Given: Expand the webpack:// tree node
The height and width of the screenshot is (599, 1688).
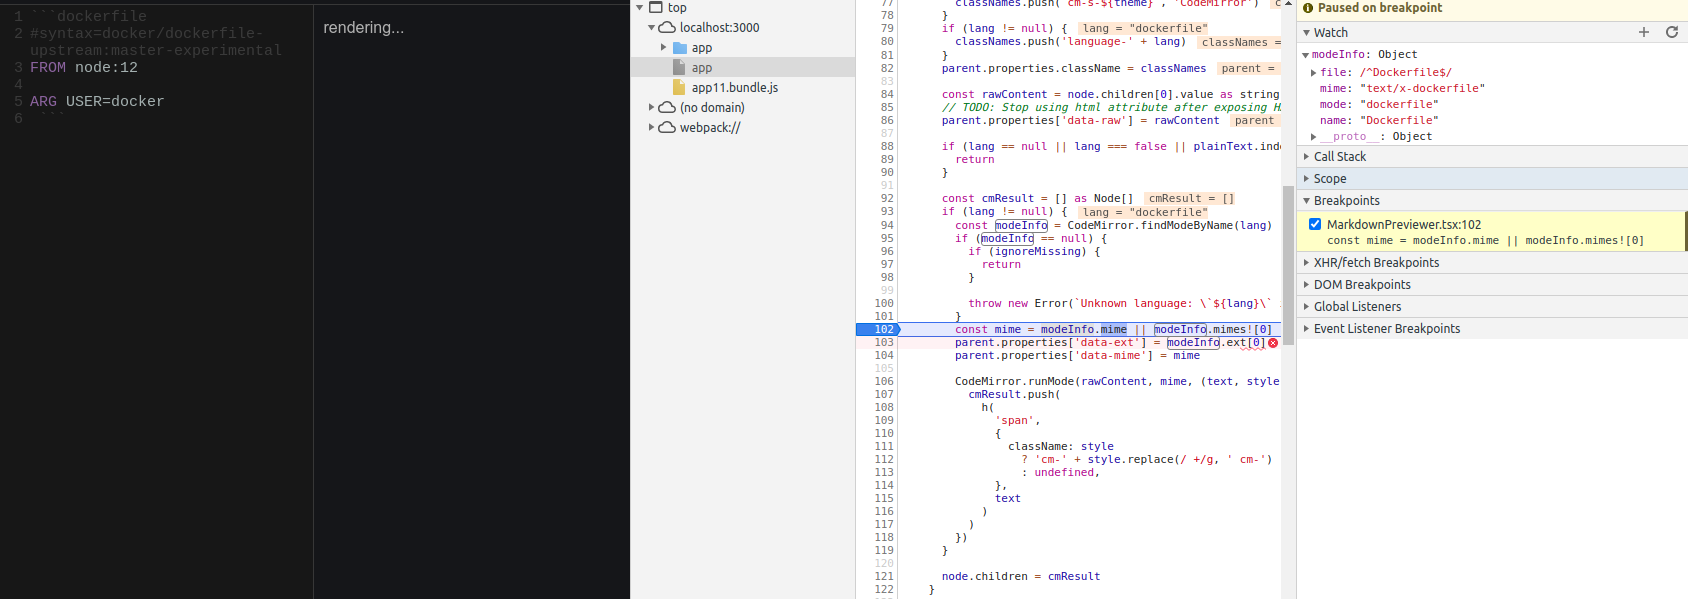Looking at the screenshot, I should pyautogui.click(x=652, y=128).
